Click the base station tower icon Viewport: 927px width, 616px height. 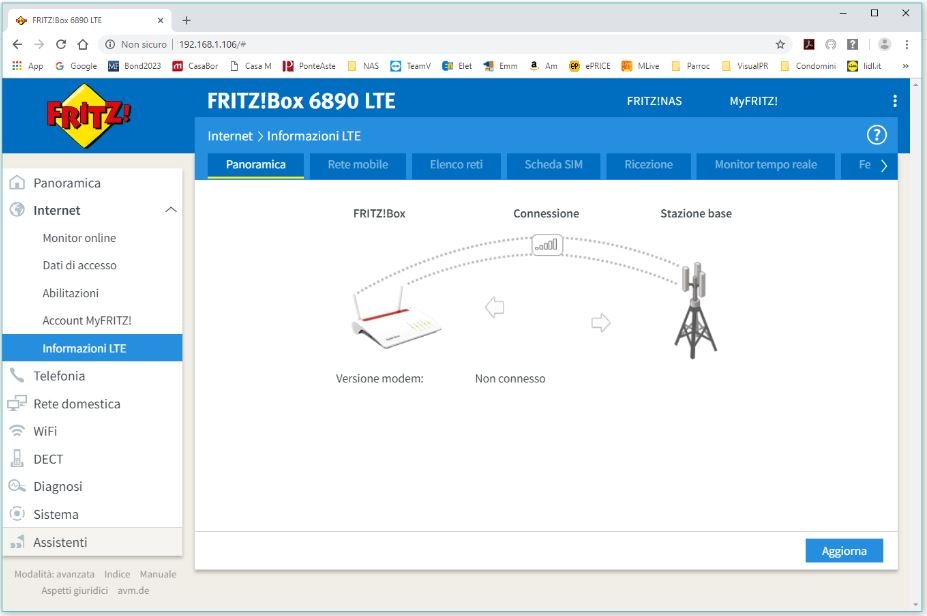pyautogui.click(x=695, y=310)
